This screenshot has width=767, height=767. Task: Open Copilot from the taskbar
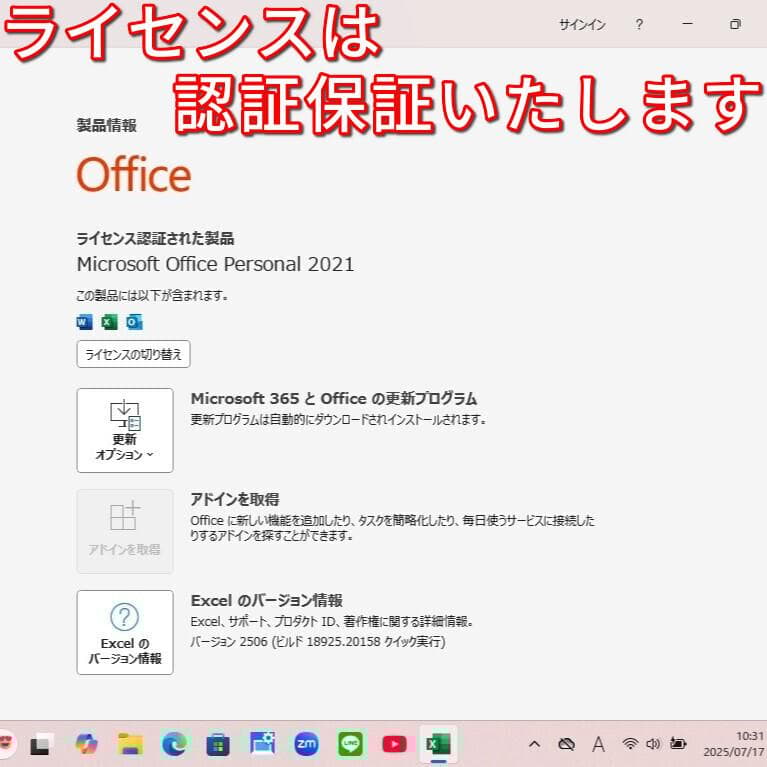pos(87,744)
